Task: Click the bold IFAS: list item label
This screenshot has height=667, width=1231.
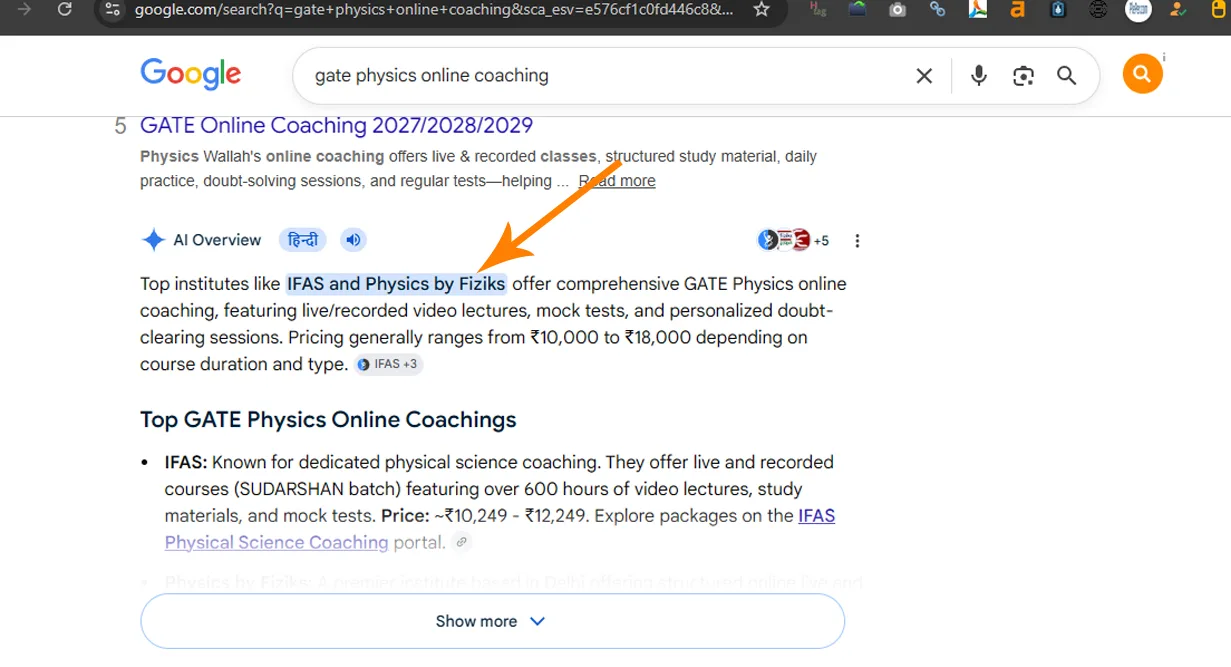Action: click(x=186, y=463)
